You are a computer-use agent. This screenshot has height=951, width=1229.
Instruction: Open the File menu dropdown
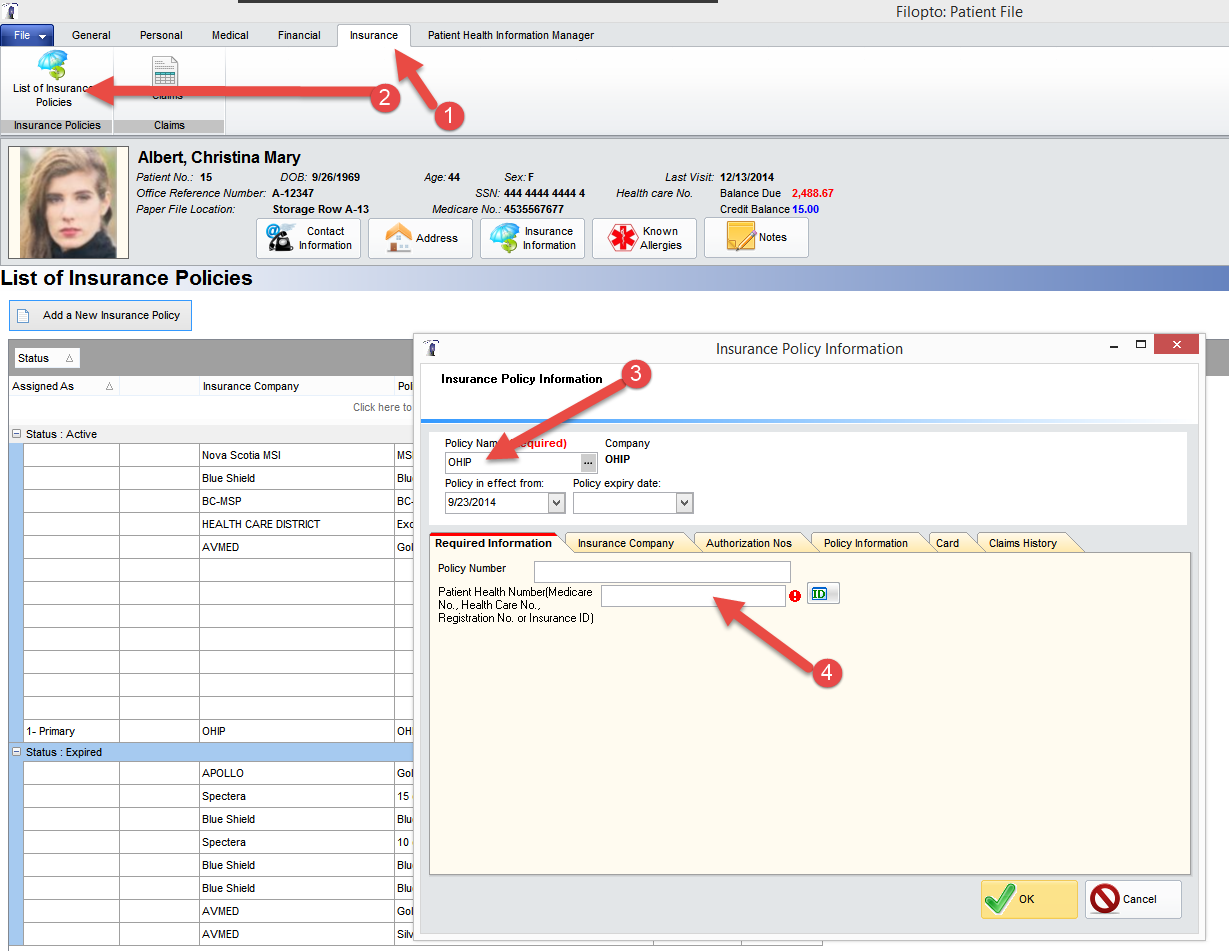pyautogui.click(x=28, y=36)
